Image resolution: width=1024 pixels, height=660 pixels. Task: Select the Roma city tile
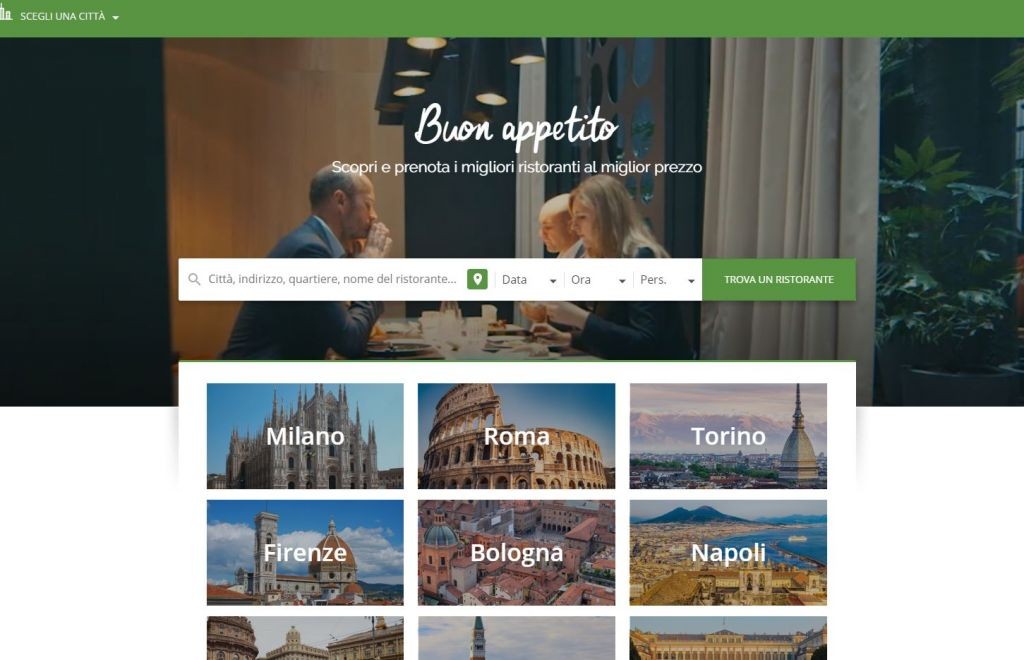pyautogui.click(x=517, y=436)
